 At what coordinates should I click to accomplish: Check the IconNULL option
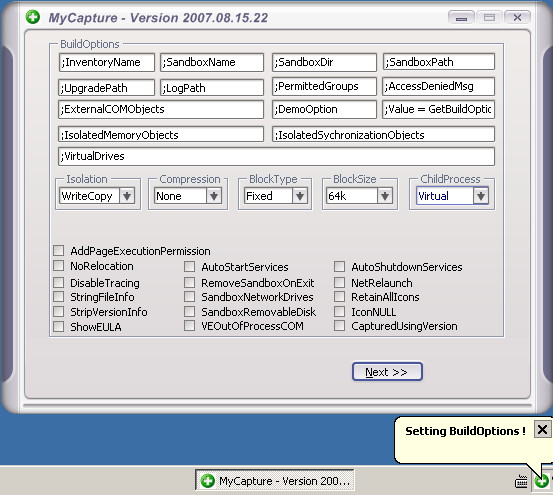coord(339,311)
